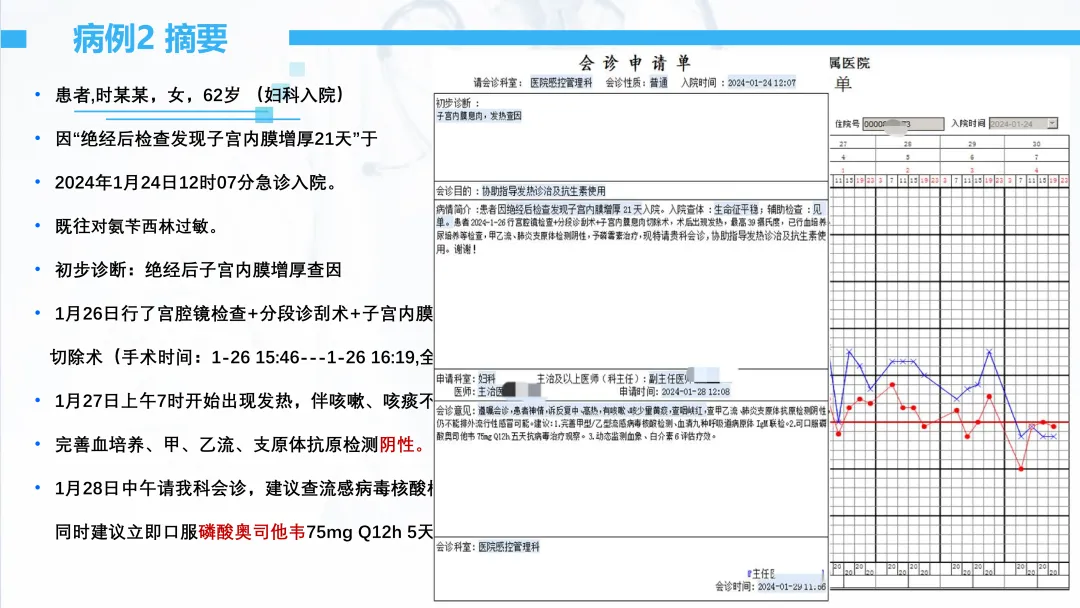Click bullet text 患者,时某某，女，62岁

(147, 95)
